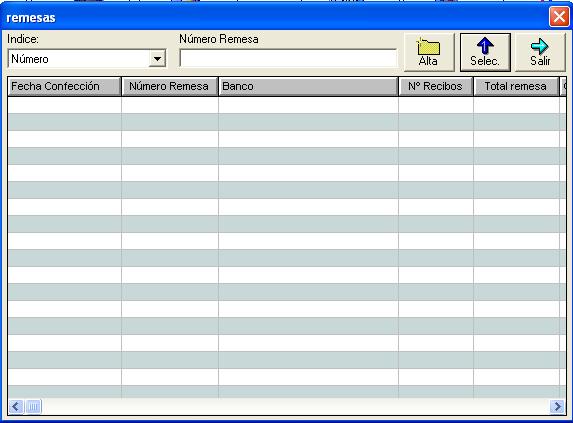
Task: Sort by Fecha Confección column header
Action: tap(64, 87)
